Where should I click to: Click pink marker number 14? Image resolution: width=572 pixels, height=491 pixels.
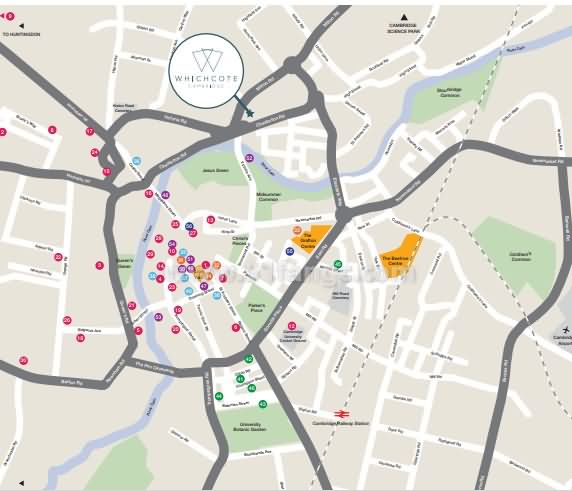(161, 266)
